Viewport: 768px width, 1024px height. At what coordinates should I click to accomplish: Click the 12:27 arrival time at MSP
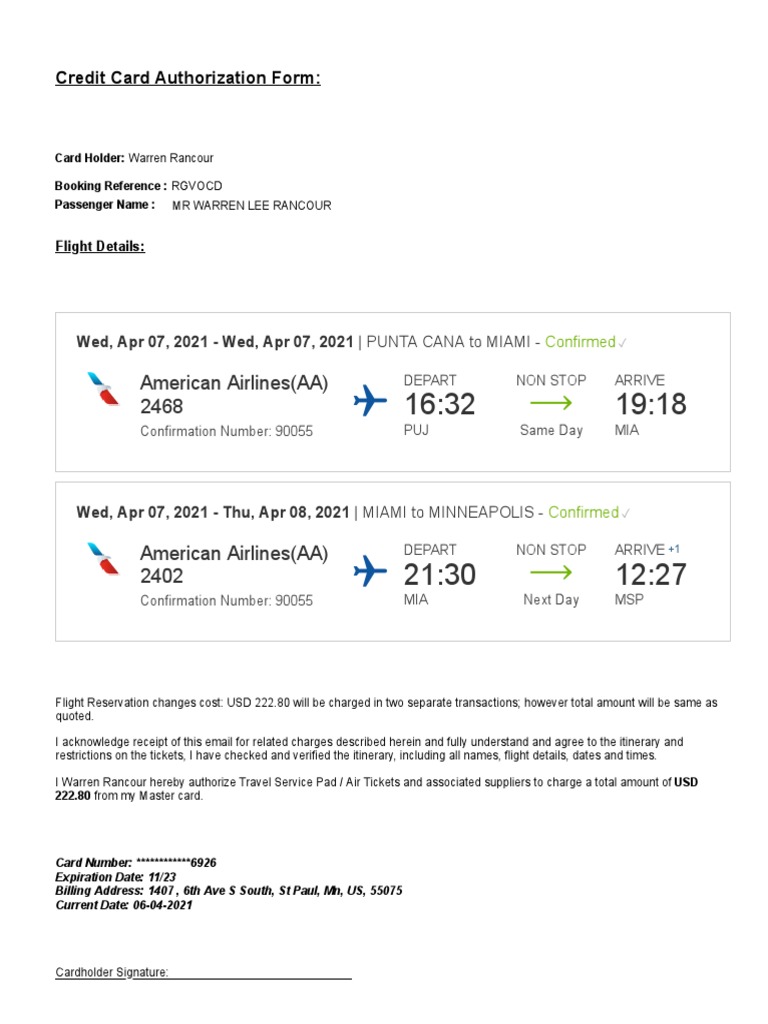(x=651, y=574)
